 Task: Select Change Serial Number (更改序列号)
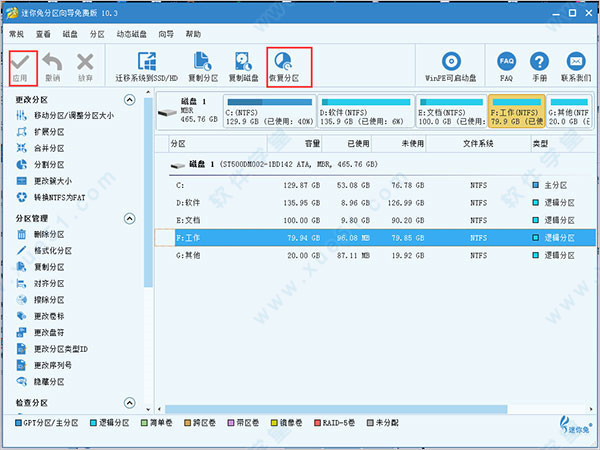point(44,365)
